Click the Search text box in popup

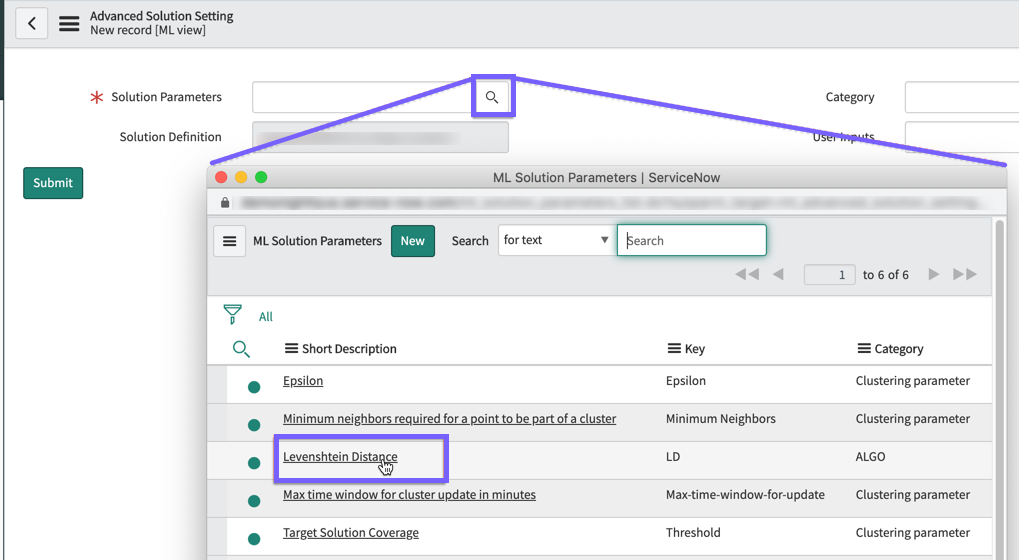pos(691,240)
